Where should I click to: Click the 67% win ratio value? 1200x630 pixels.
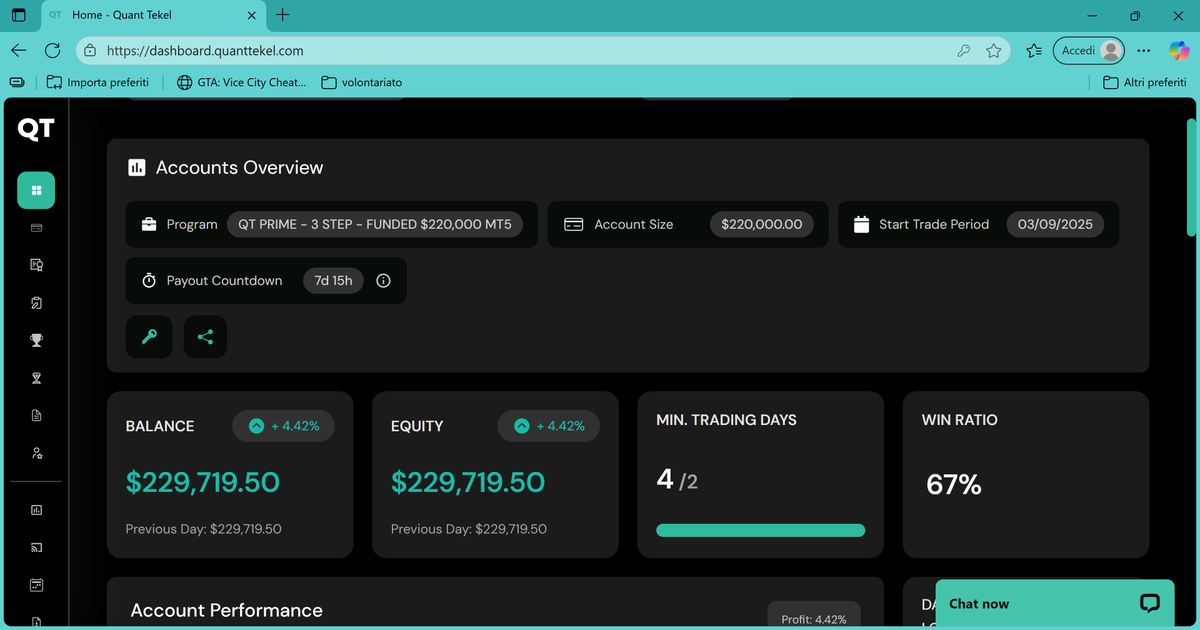[x=954, y=485]
